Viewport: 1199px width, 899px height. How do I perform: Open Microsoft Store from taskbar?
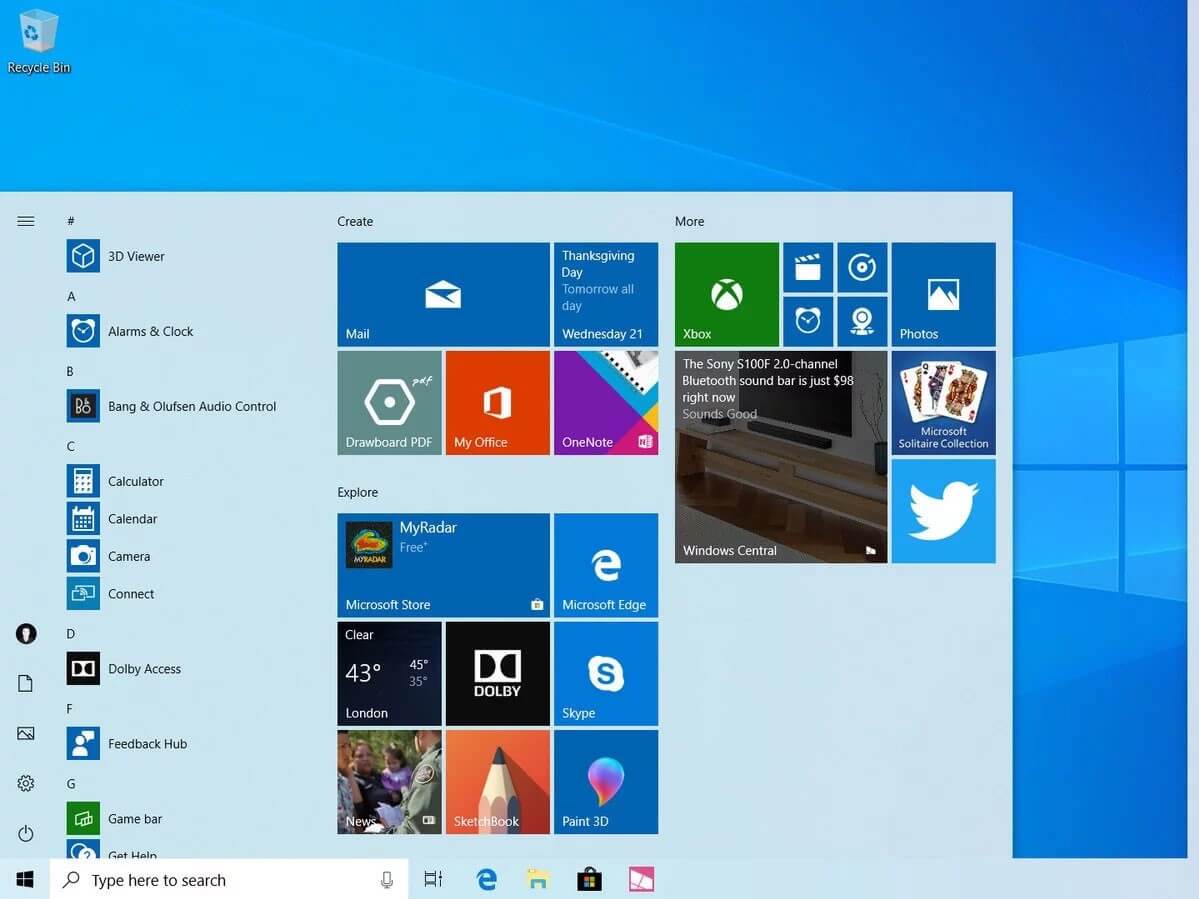click(590, 879)
